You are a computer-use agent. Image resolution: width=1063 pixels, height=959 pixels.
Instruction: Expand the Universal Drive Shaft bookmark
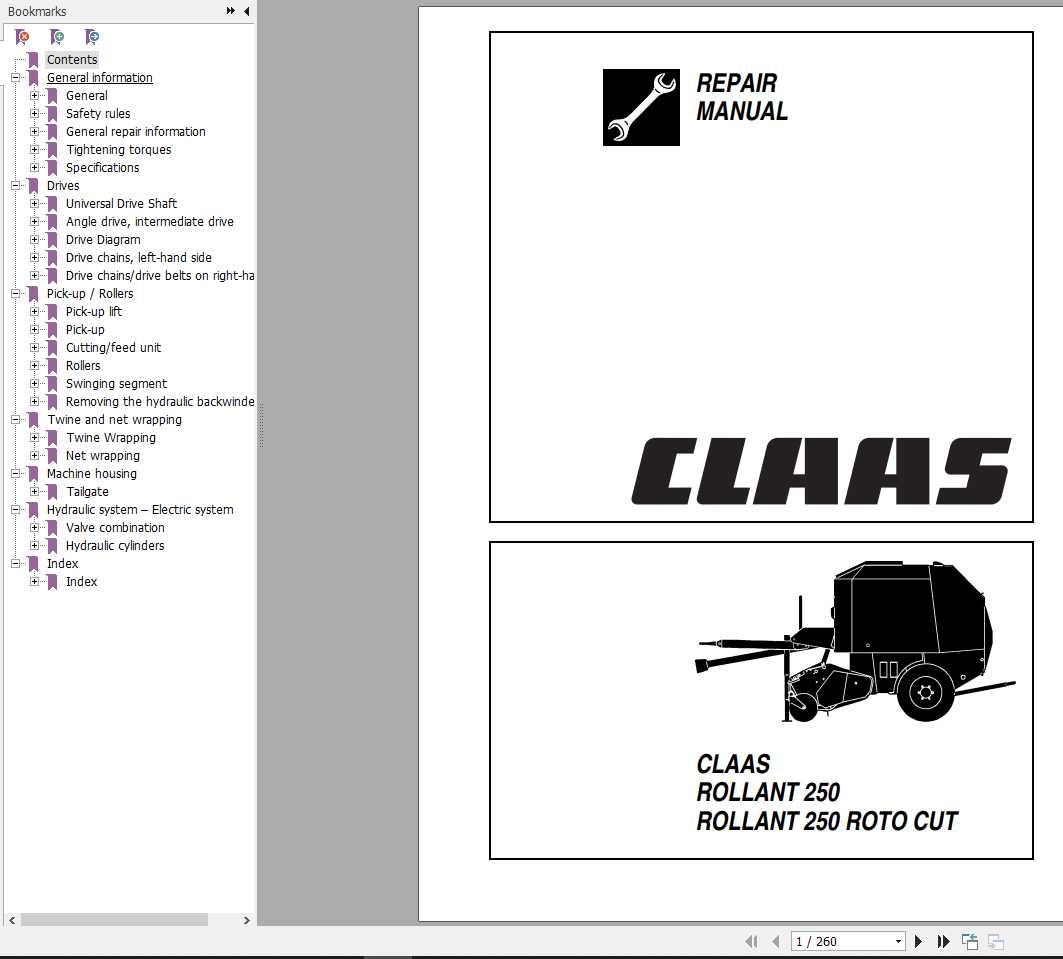pos(35,204)
